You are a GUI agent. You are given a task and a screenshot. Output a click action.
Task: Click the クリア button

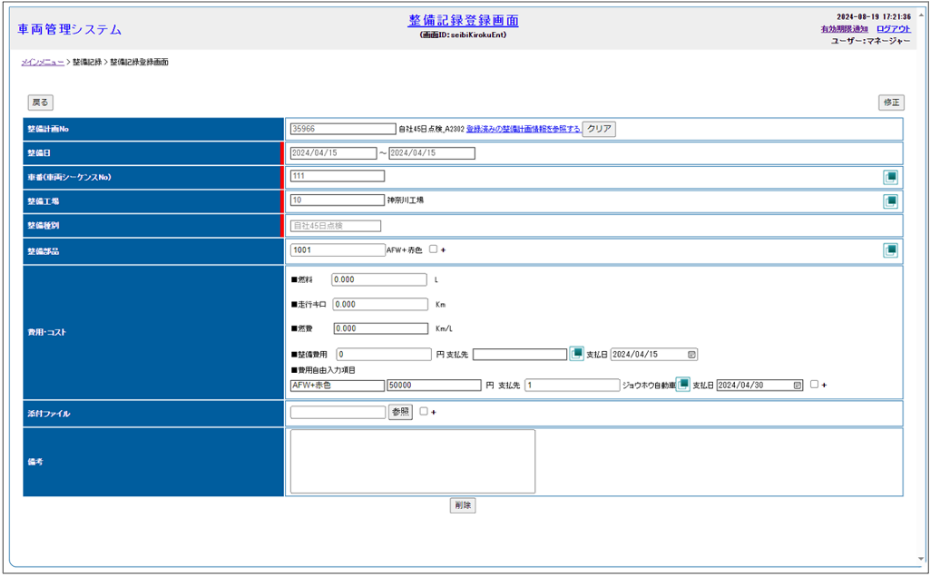click(599, 129)
